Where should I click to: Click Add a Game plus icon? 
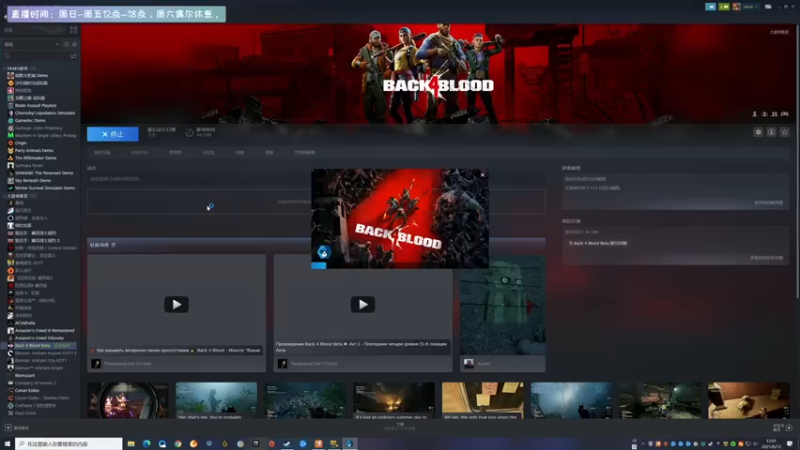(8, 428)
